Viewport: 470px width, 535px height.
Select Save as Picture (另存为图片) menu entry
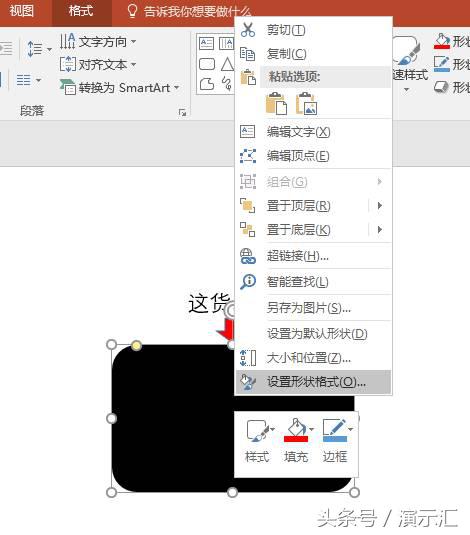(x=313, y=308)
